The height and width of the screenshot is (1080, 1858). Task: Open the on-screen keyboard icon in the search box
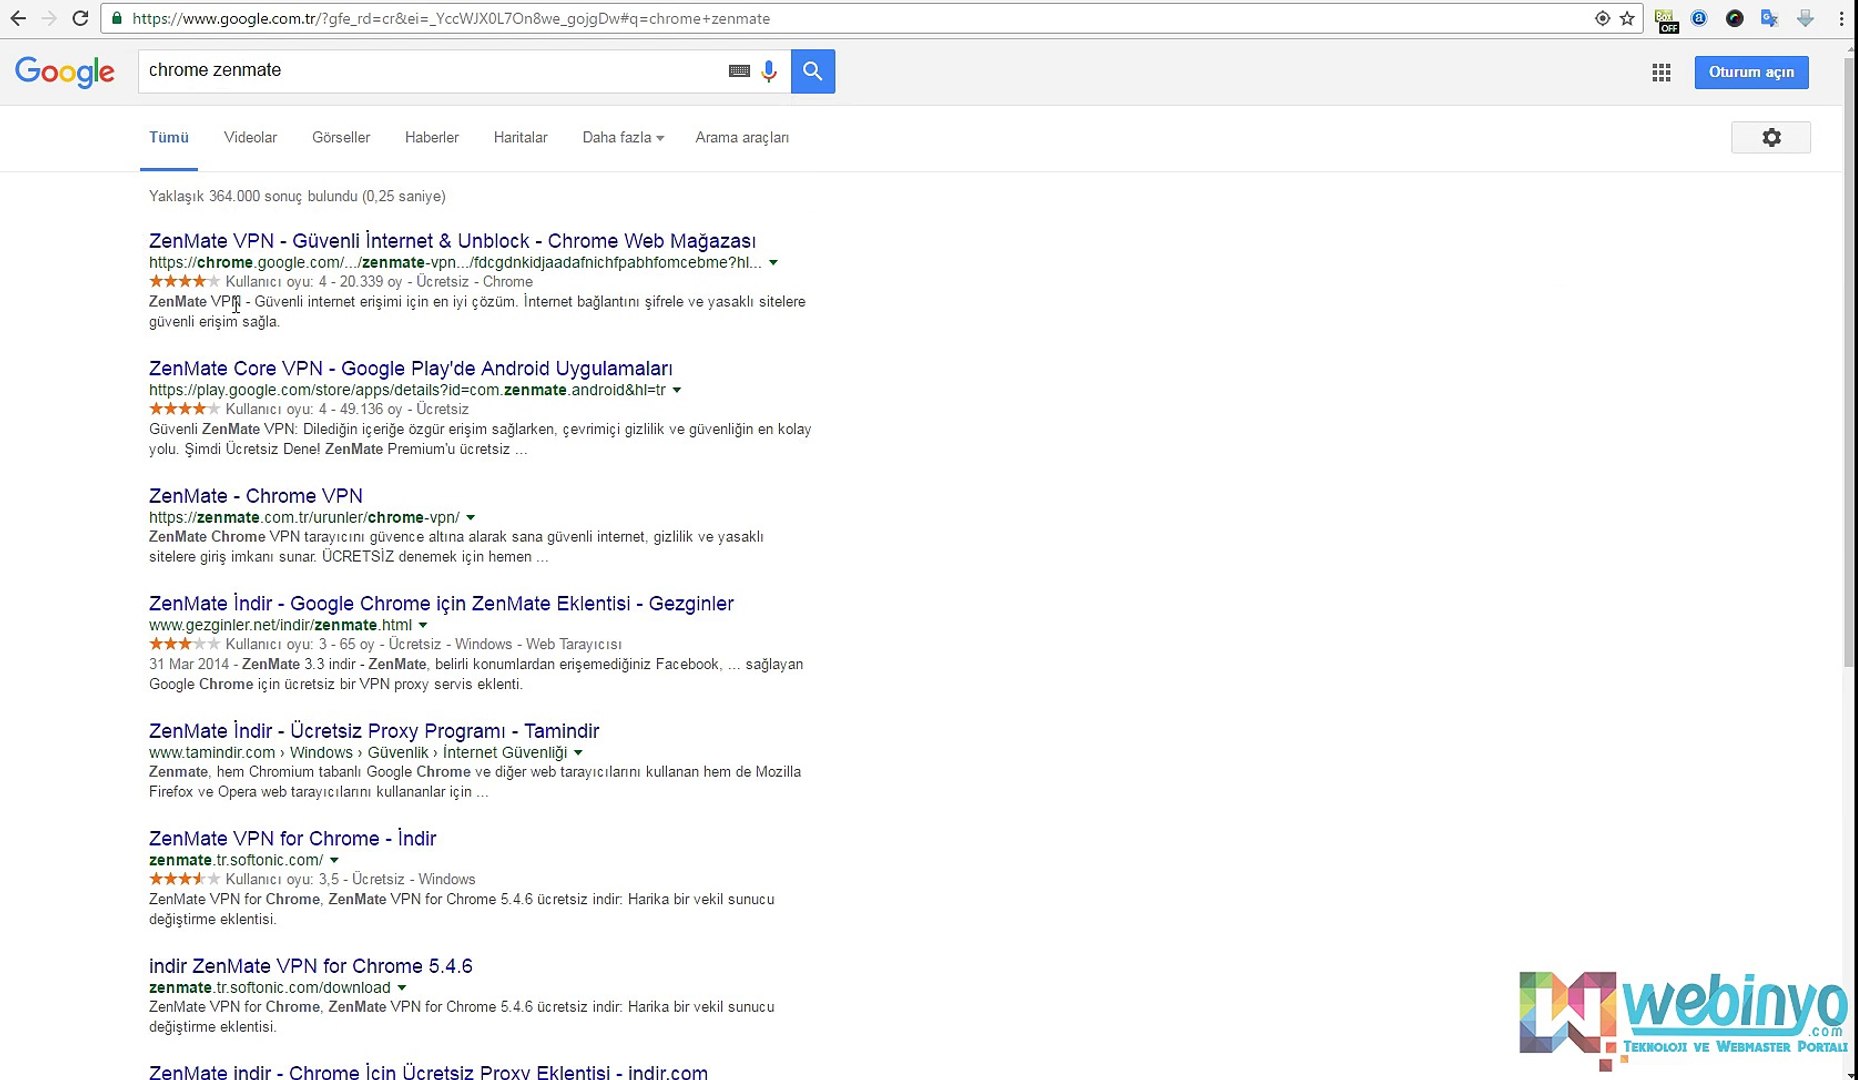(739, 71)
